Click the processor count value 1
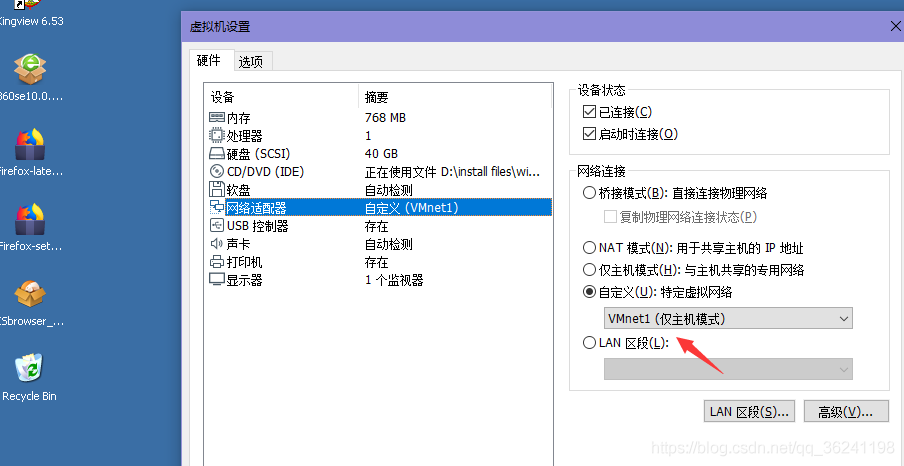 pyautogui.click(x=368, y=136)
